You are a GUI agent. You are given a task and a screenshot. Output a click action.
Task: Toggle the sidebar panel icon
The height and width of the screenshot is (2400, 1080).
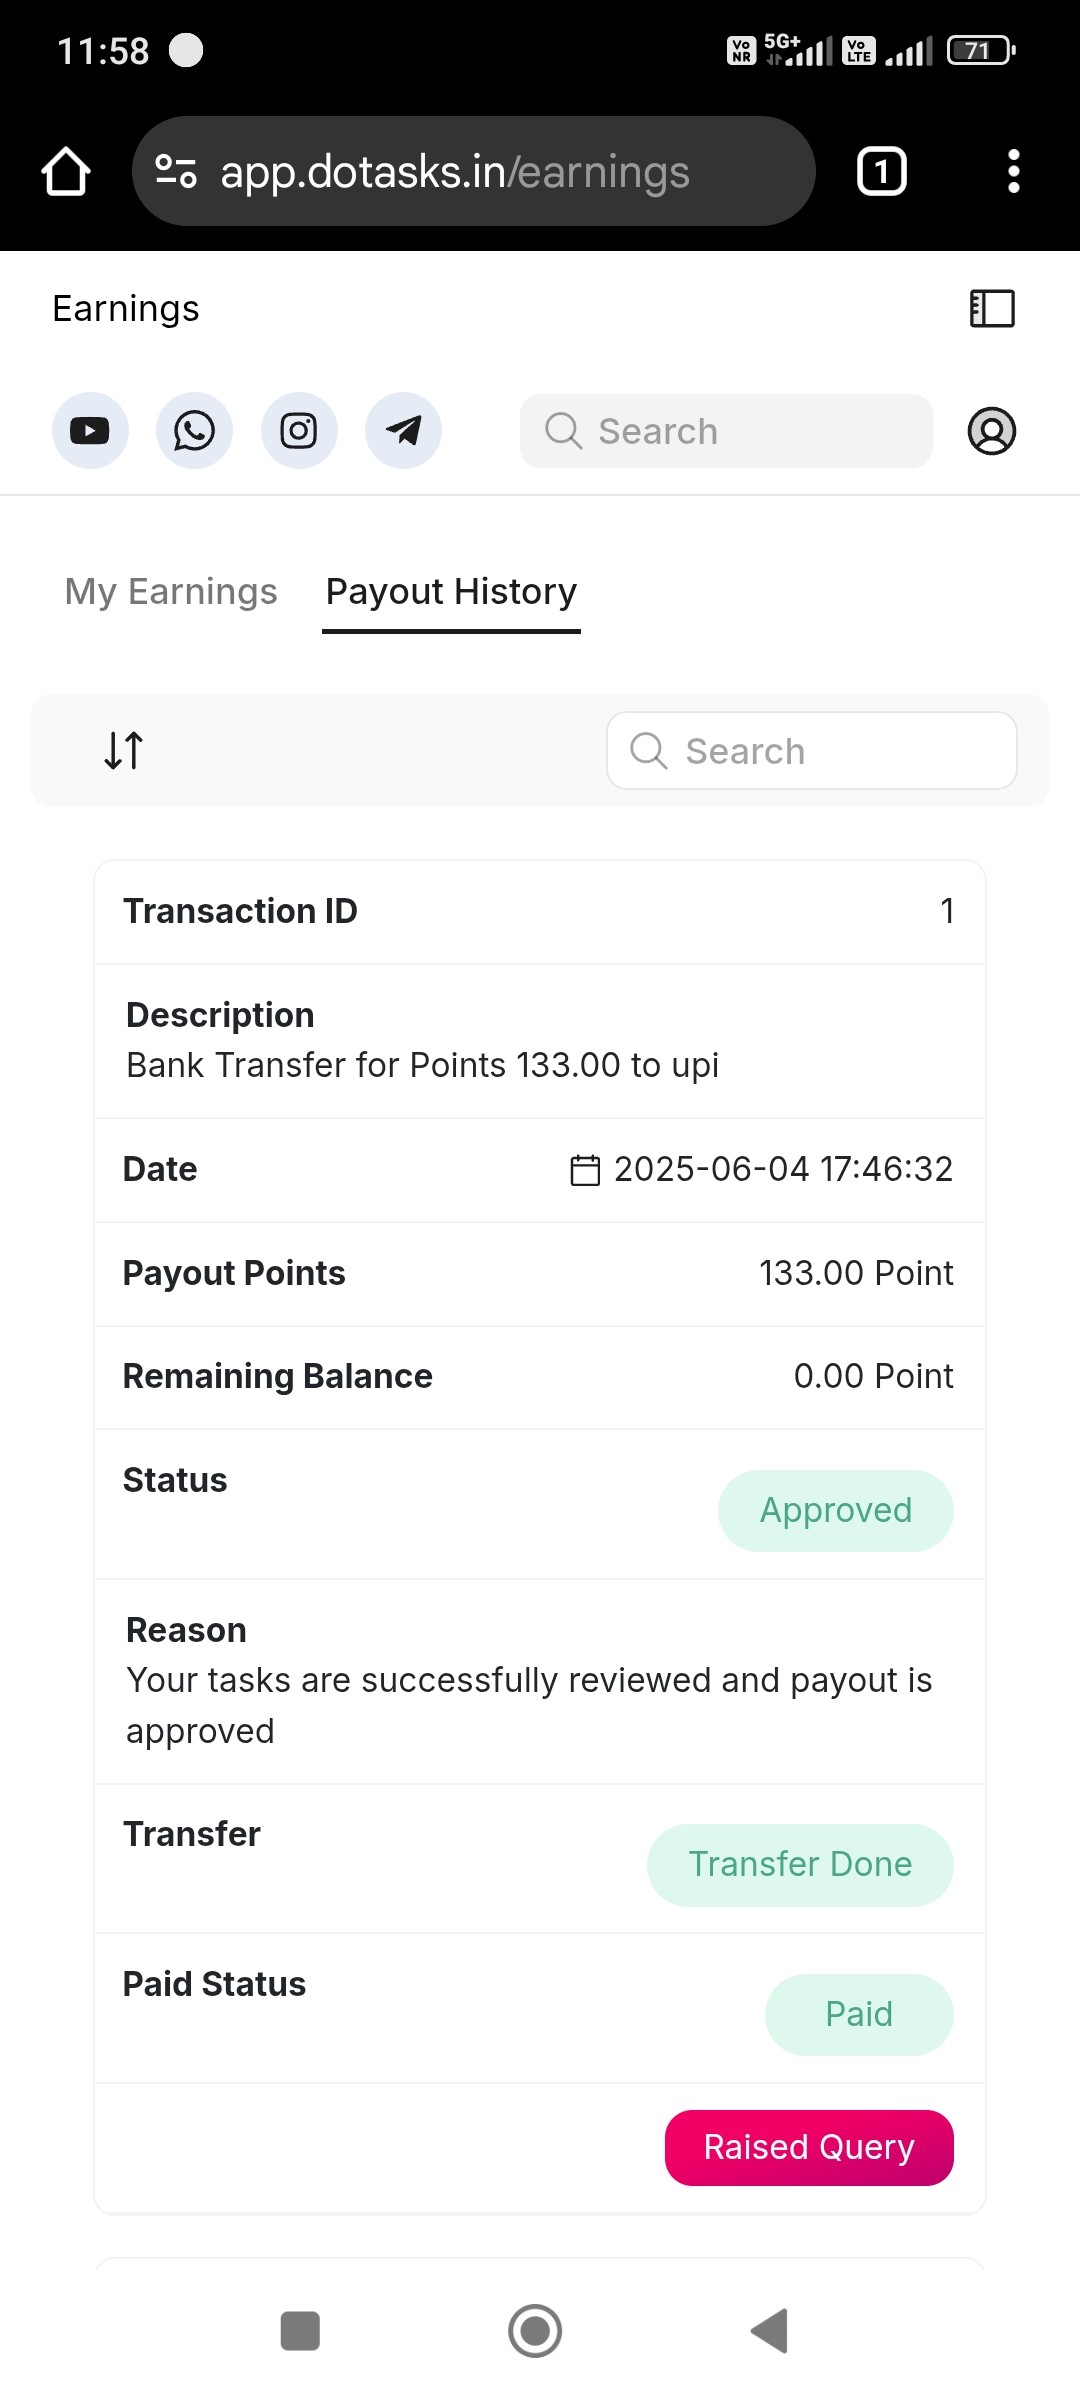[x=992, y=308]
